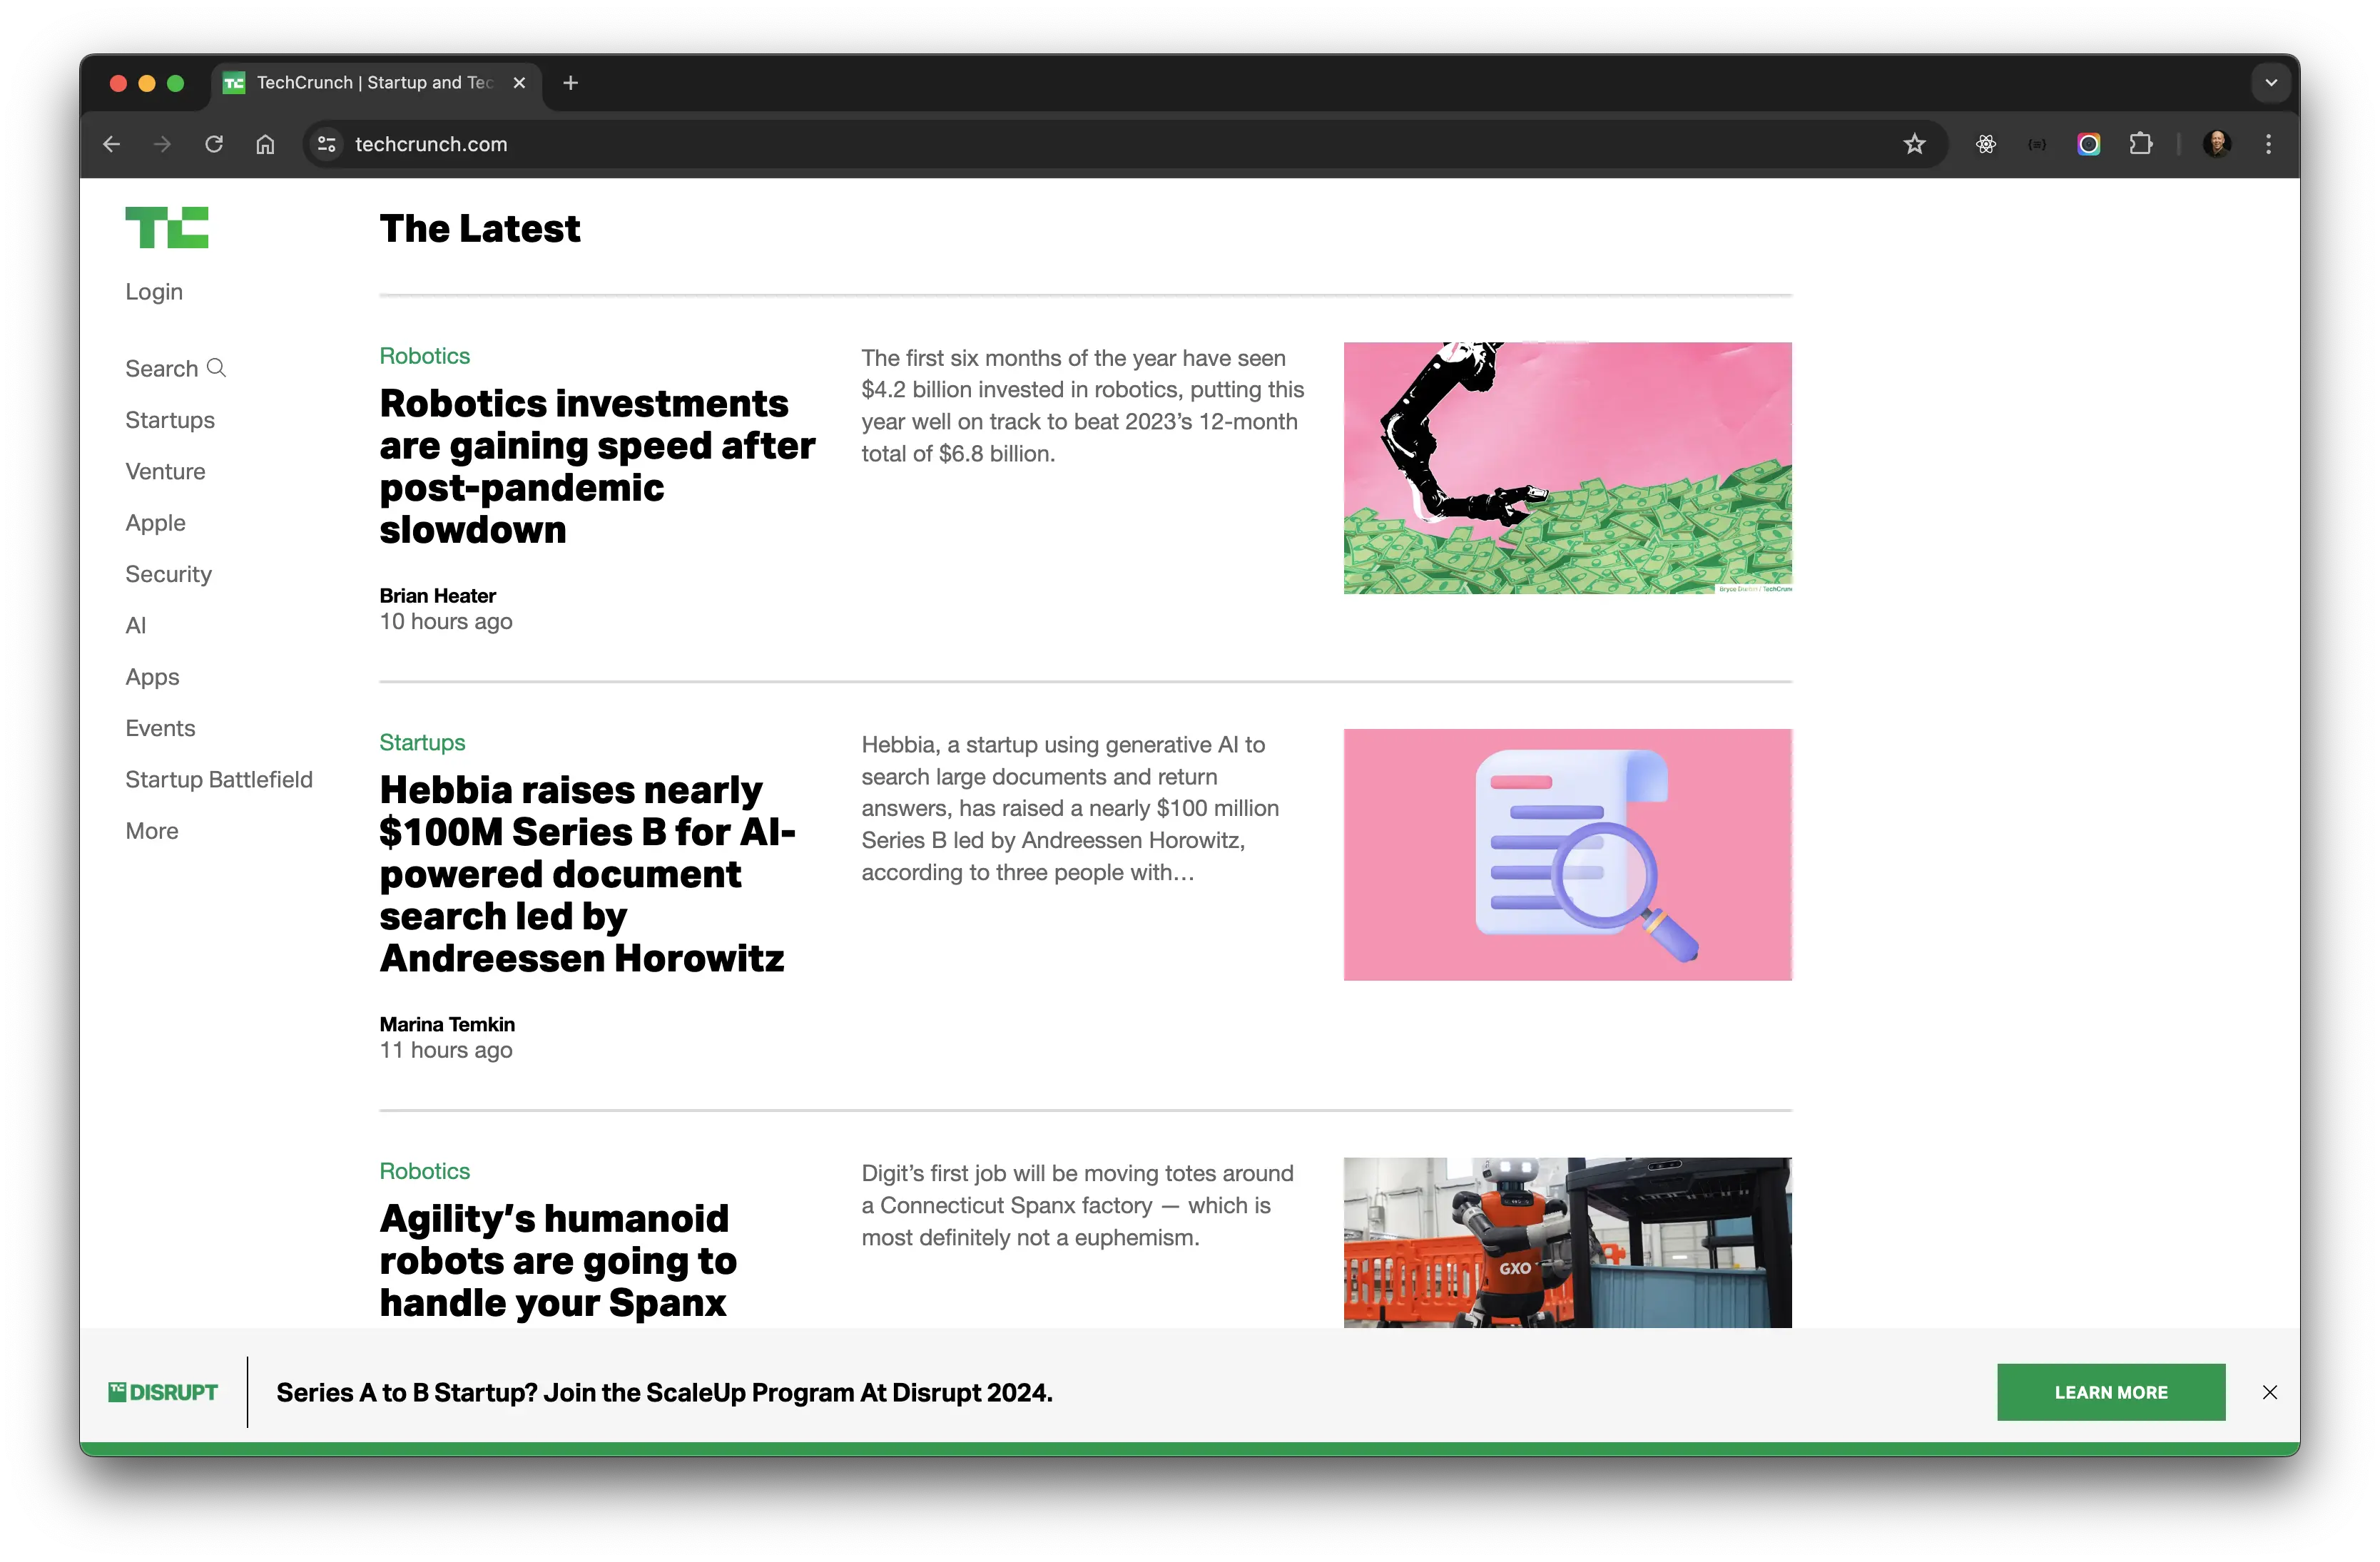Open Venture in the sidebar menu
This screenshot has height=1562, width=2380.
(165, 471)
